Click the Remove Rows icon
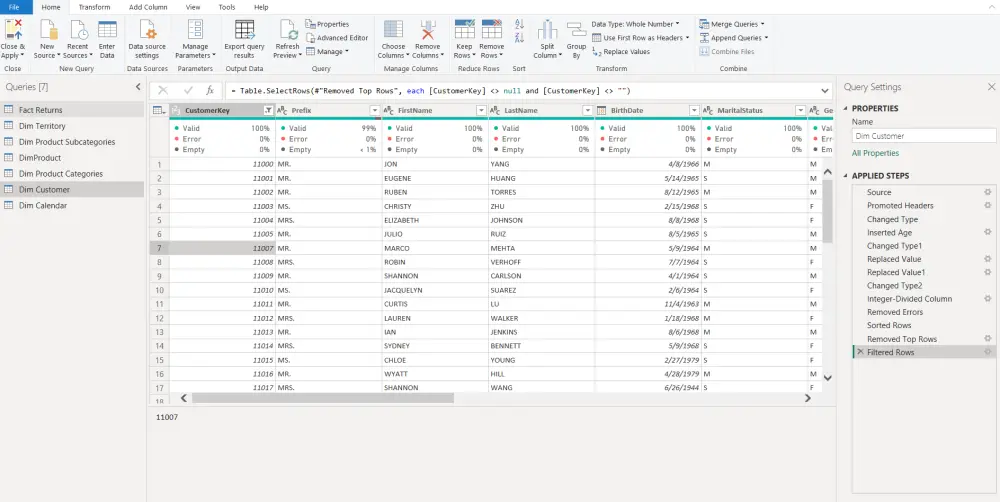The image size is (1000, 502). pos(492,29)
